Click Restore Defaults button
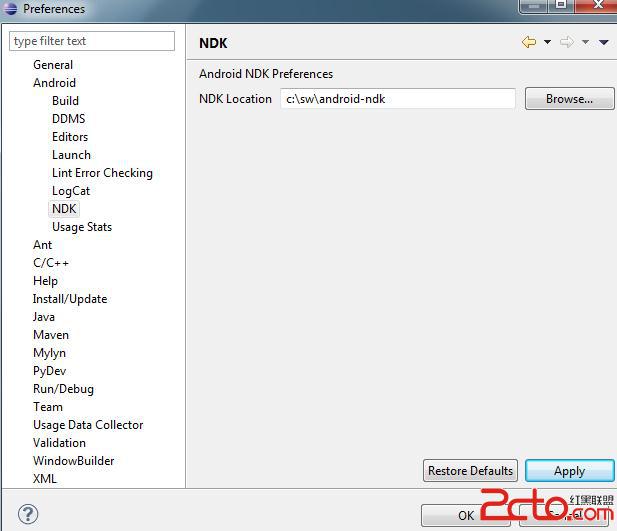Viewport: 617px width, 531px height. pos(470,470)
